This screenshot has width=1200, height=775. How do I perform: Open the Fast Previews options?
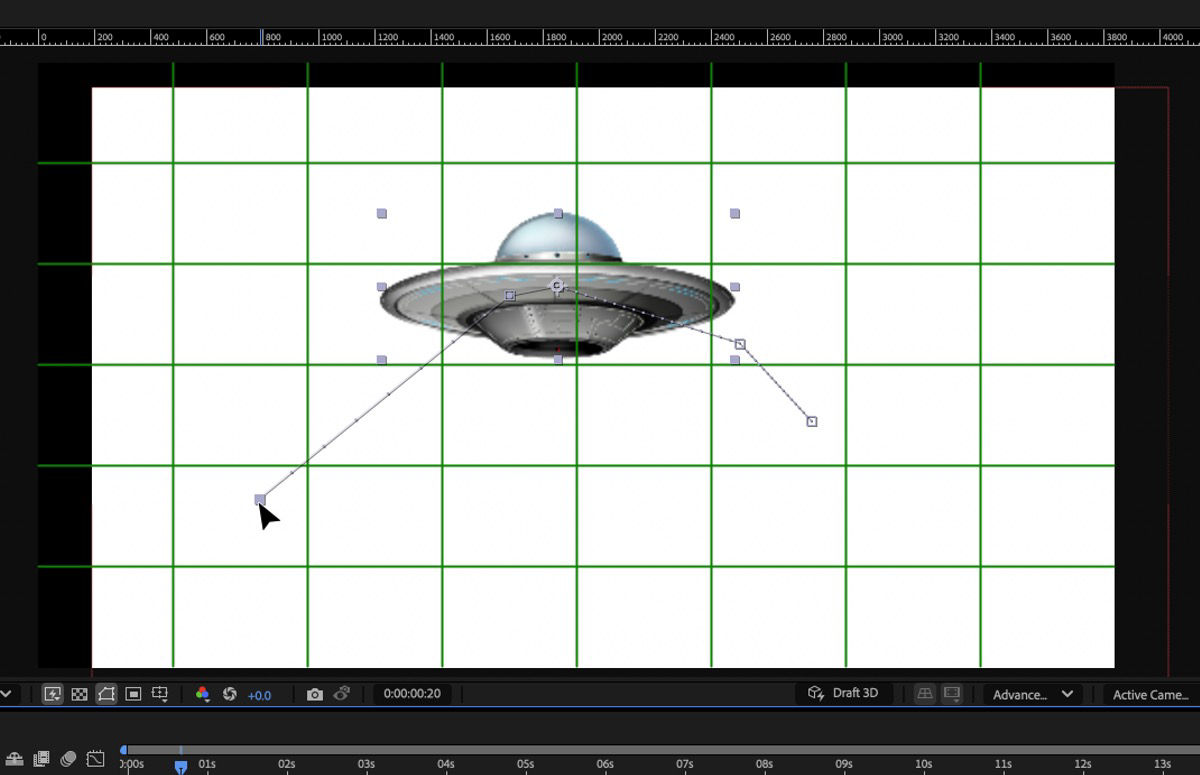click(x=53, y=693)
